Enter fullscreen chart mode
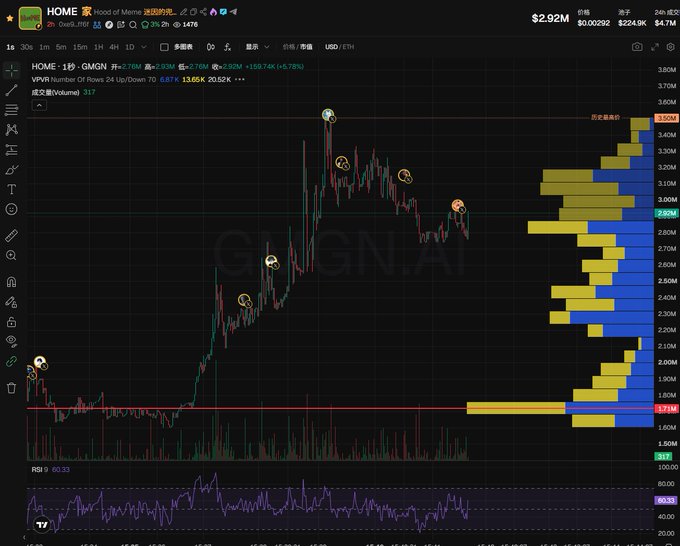This screenshot has width=680, height=546. coord(655,47)
